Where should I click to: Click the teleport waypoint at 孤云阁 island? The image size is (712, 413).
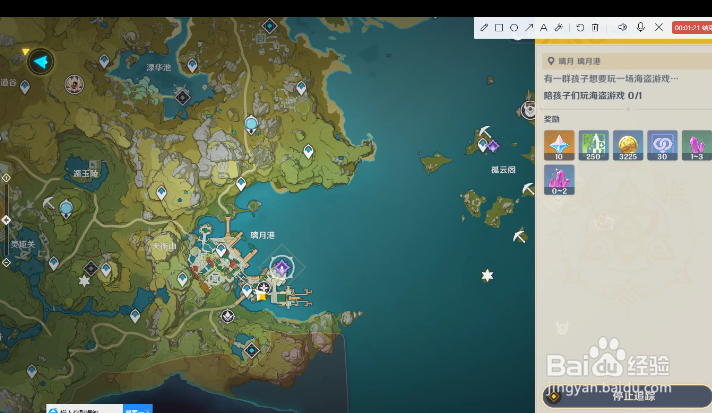483,145
